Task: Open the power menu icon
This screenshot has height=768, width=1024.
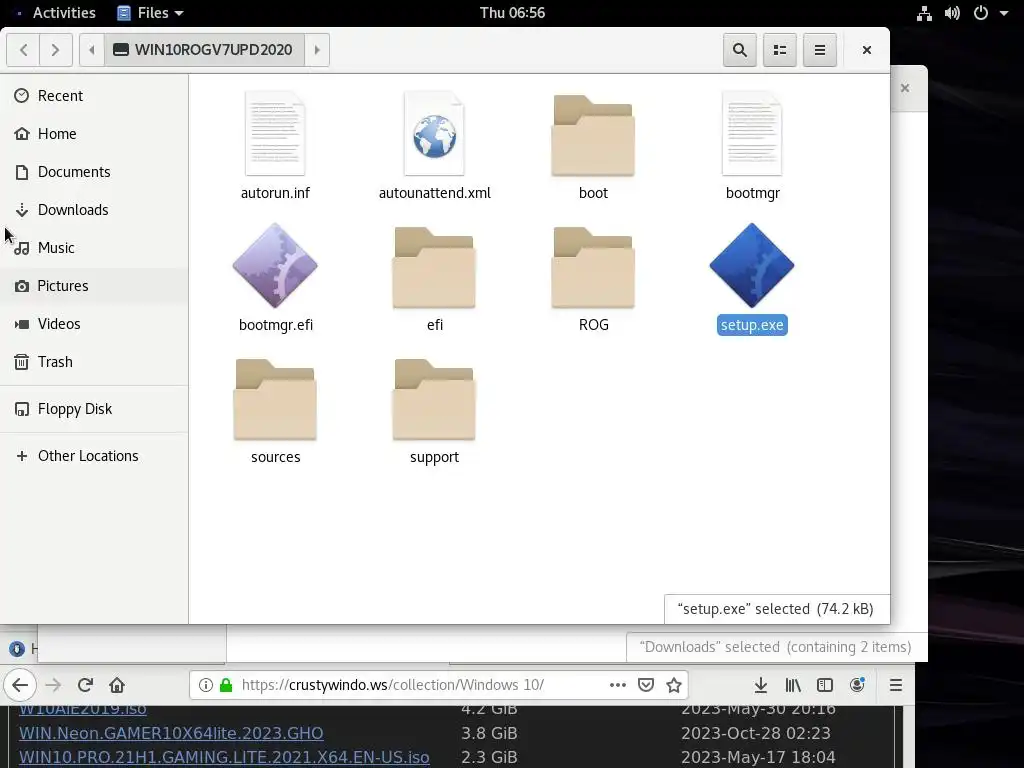Action: [981, 13]
